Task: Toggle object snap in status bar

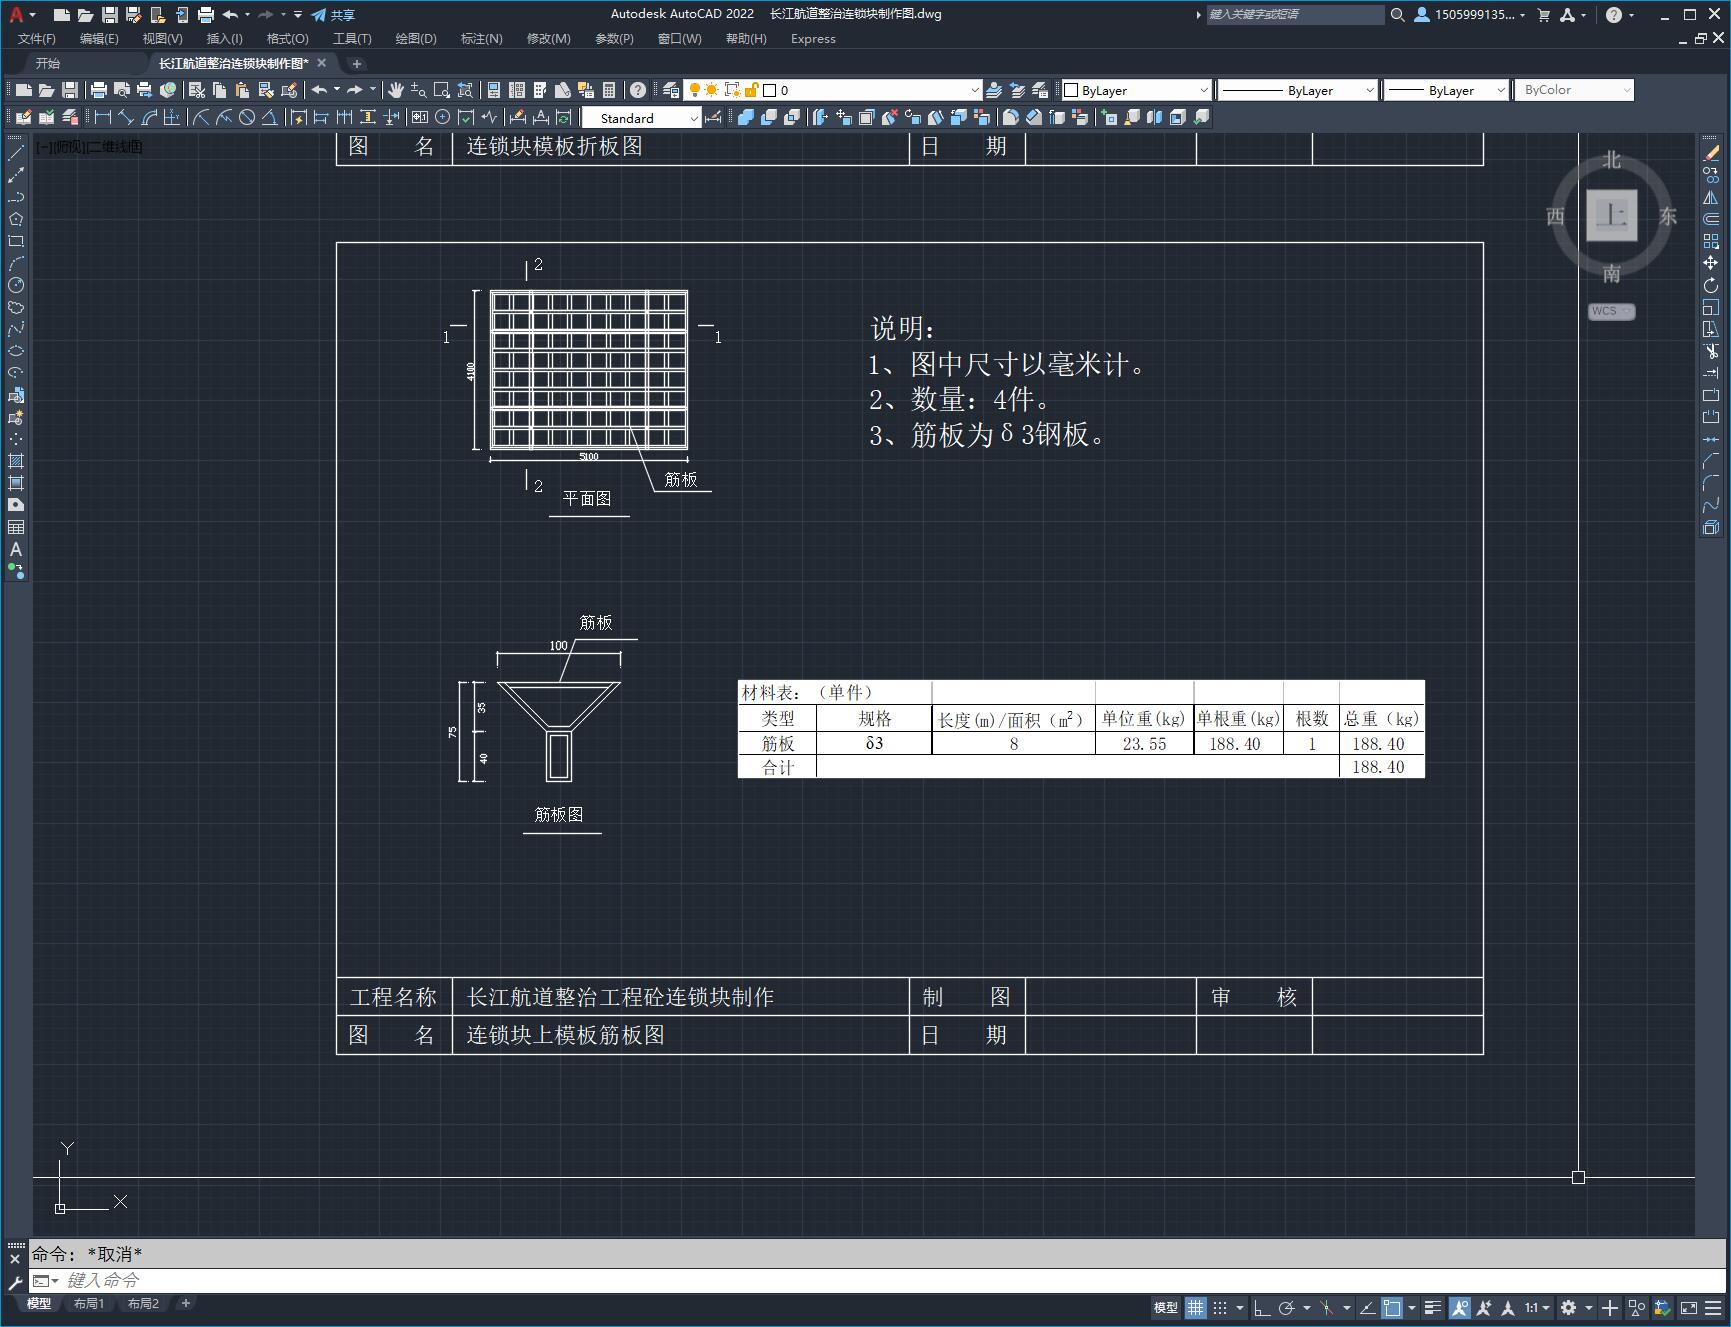Action: pos(1392,1307)
